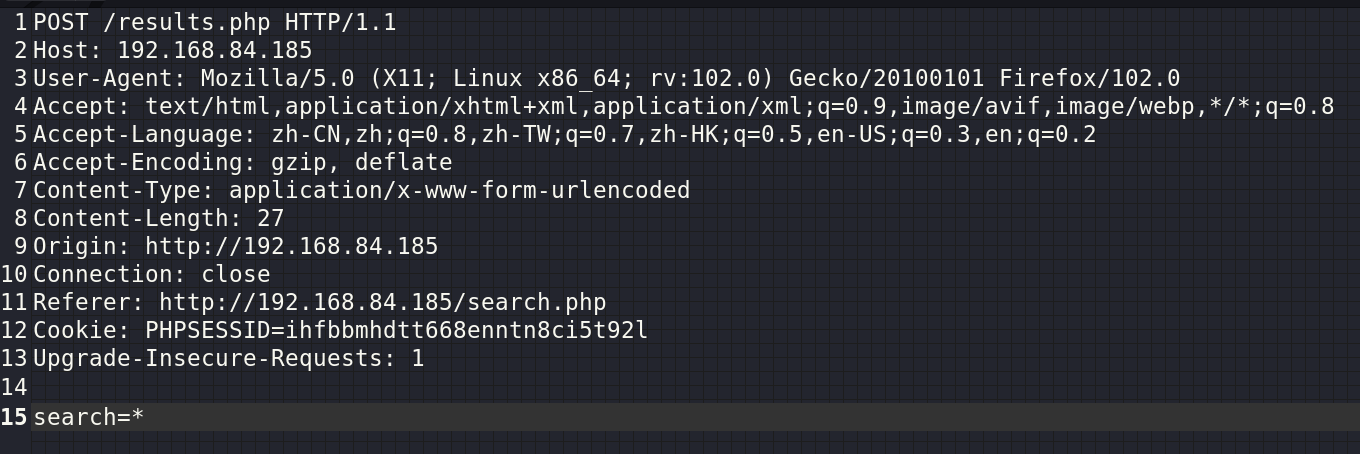Screen dimensions: 1360x454
Task: Click the Referer search.php URL
Action: click(383, 302)
